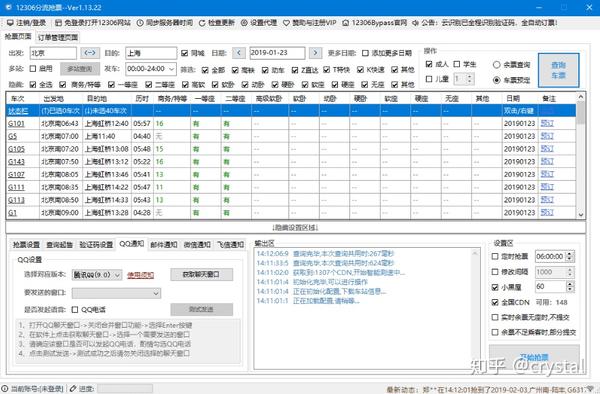600x394 pixels.
Task: Select 车票预定 radio button
Action: pos(496,80)
